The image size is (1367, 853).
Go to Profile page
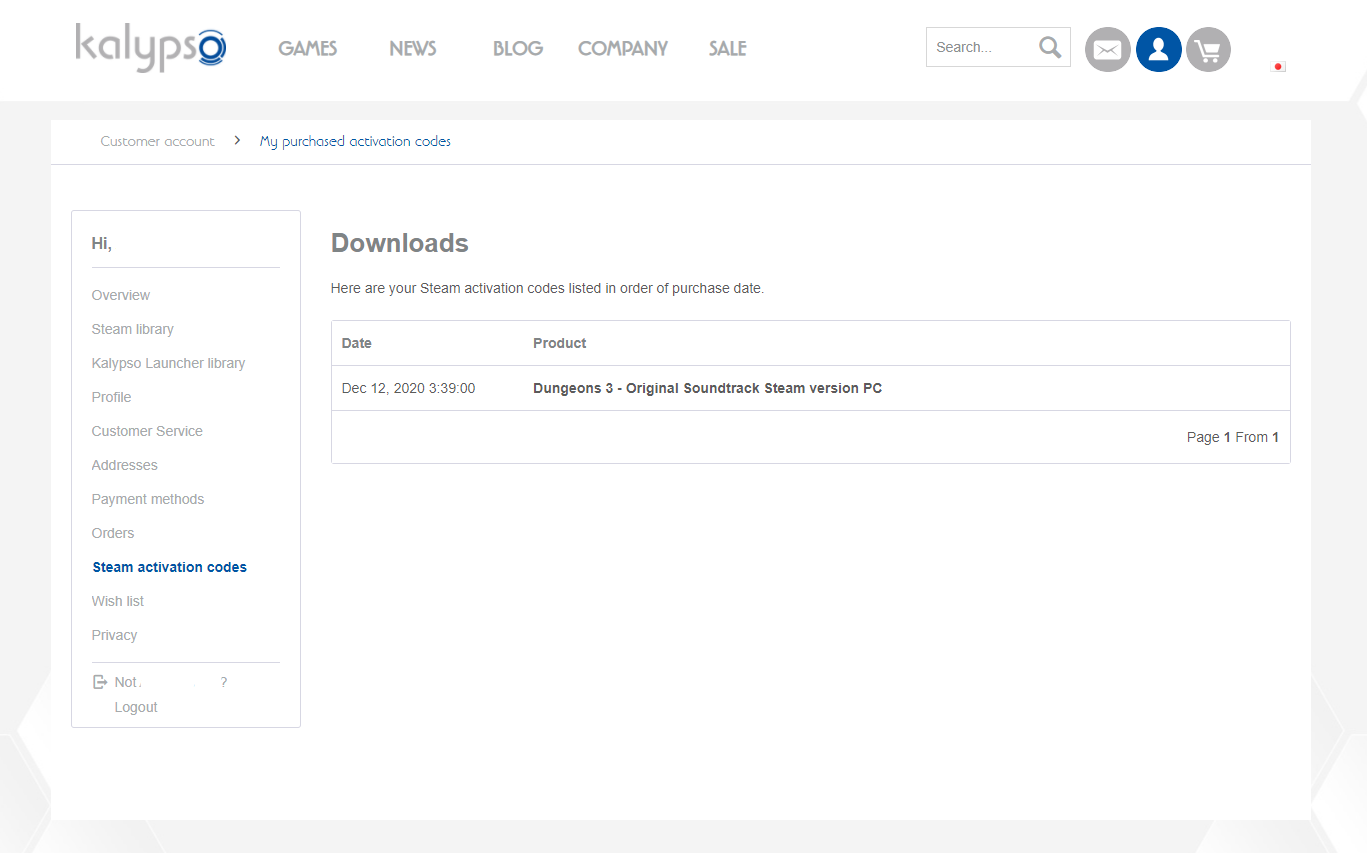[x=112, y=397]
